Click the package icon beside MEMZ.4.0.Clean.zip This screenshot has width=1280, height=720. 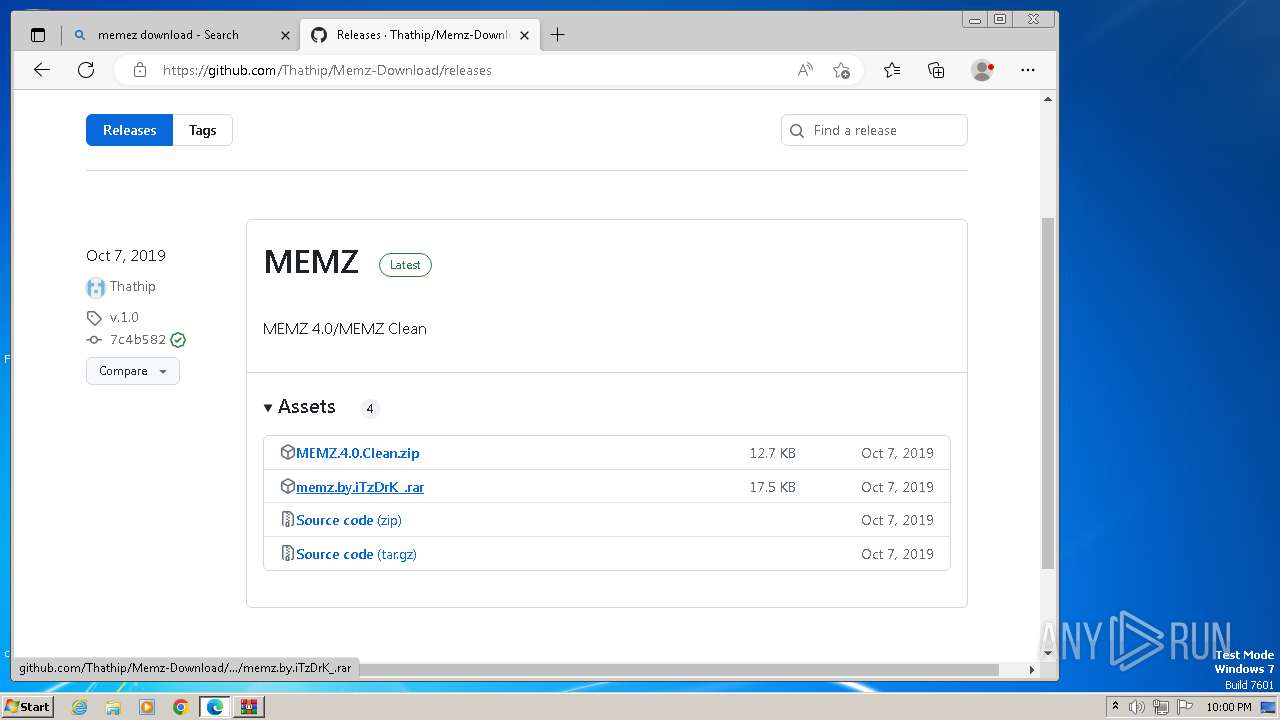coord(288,452)
